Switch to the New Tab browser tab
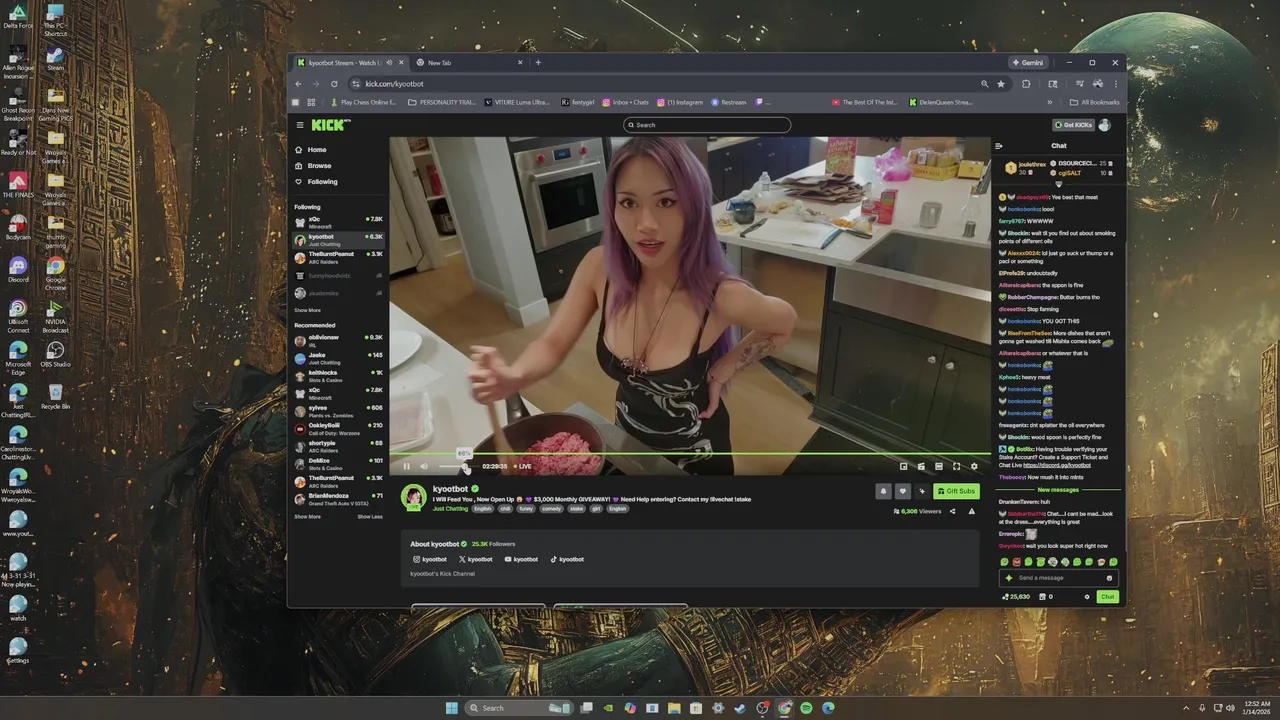 469,62
